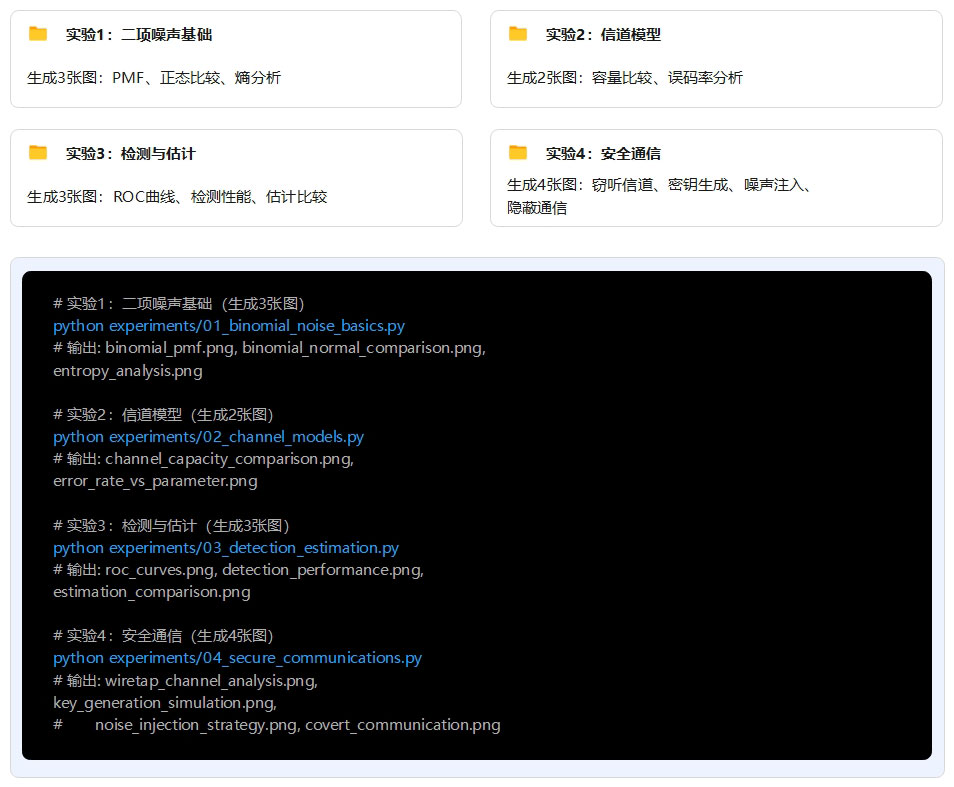The width and height of the screenshot is (954, 787).
Task: Click the comment line # 实验1 in code block
Action: 179,304
